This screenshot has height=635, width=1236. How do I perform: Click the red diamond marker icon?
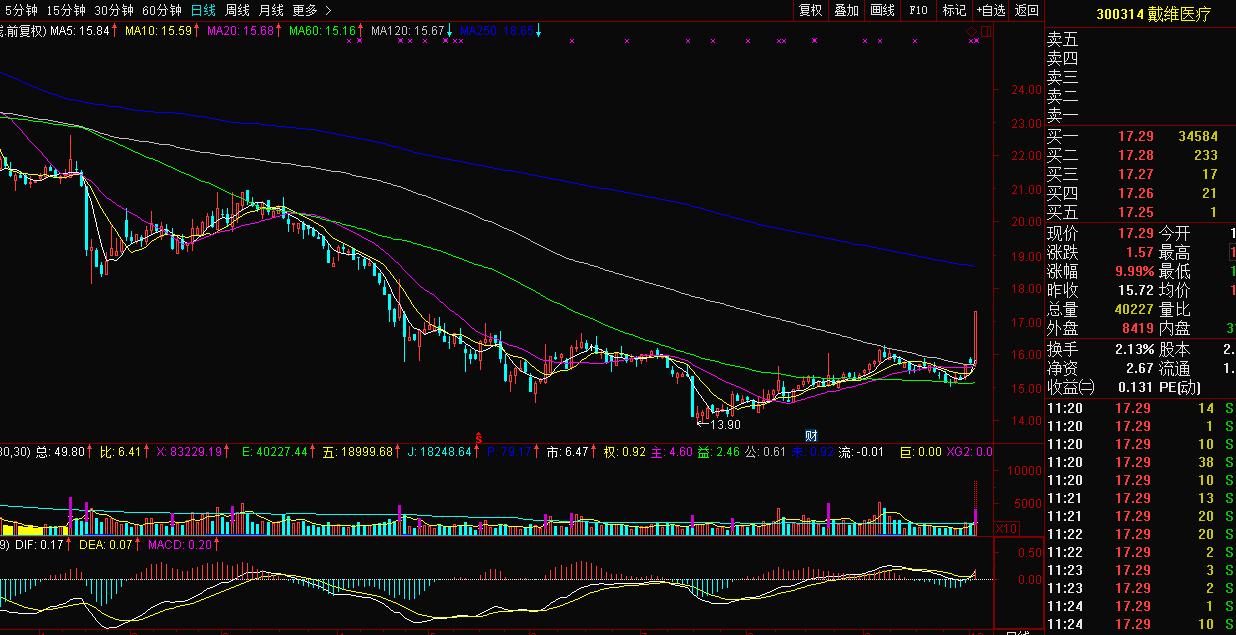click(x=972, y=32)
